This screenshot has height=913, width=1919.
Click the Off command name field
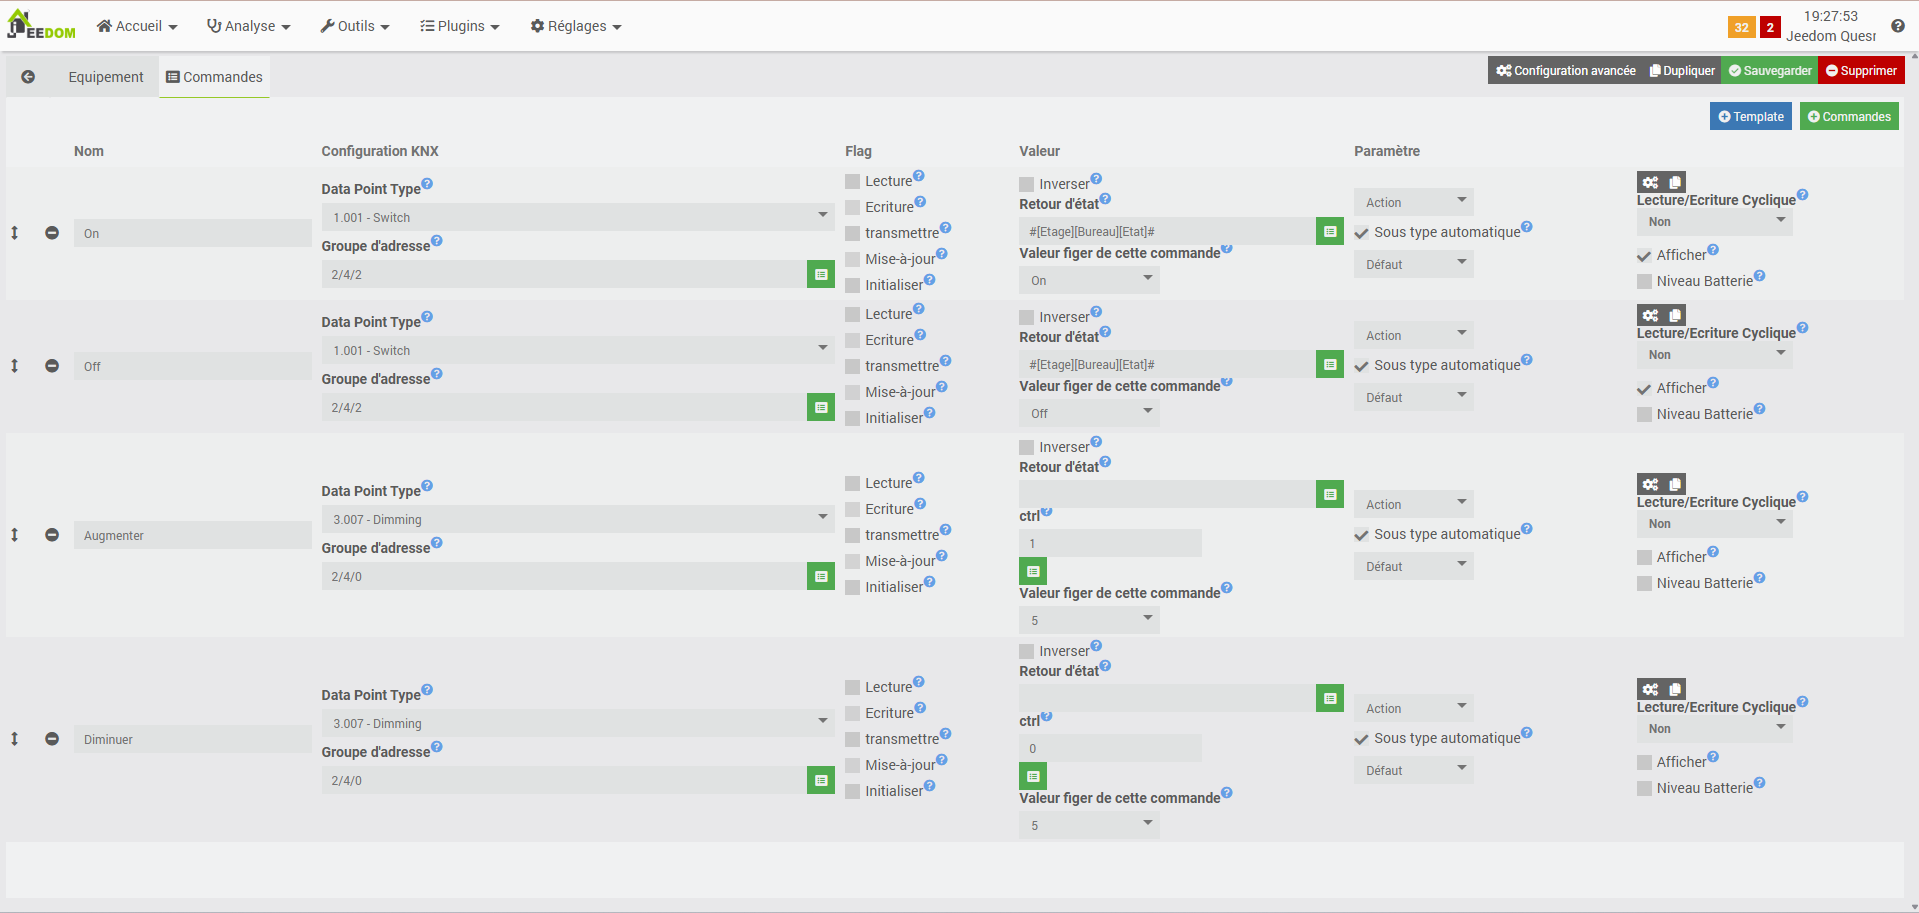(x=192, y=367)
